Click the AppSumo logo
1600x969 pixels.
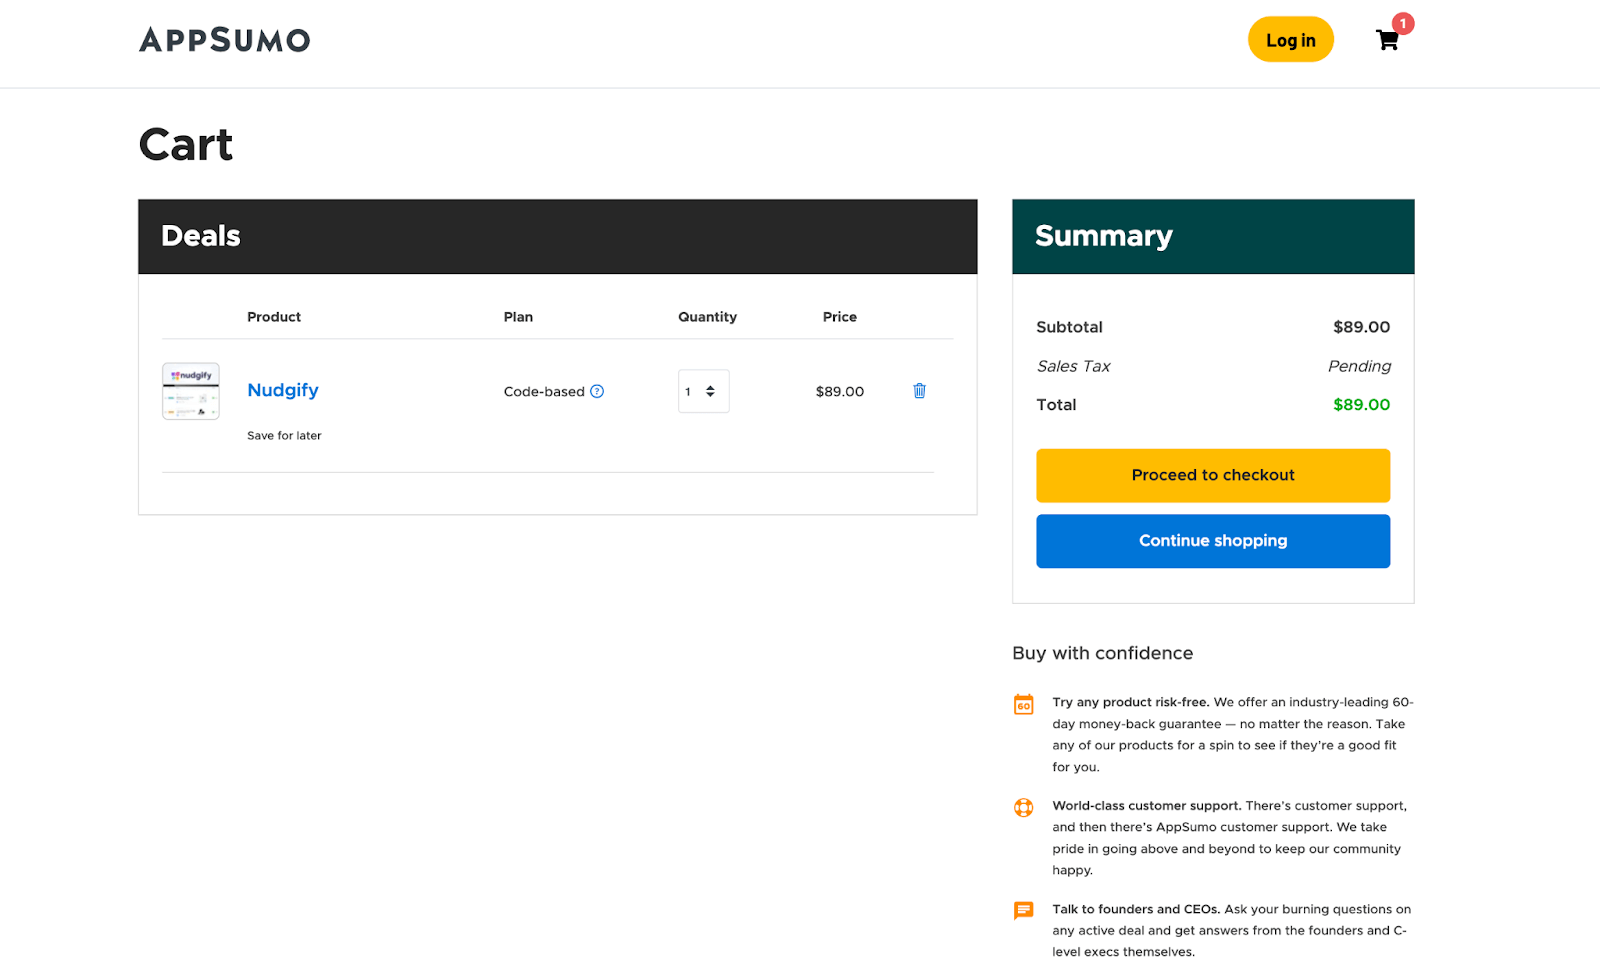coord(225,40)
